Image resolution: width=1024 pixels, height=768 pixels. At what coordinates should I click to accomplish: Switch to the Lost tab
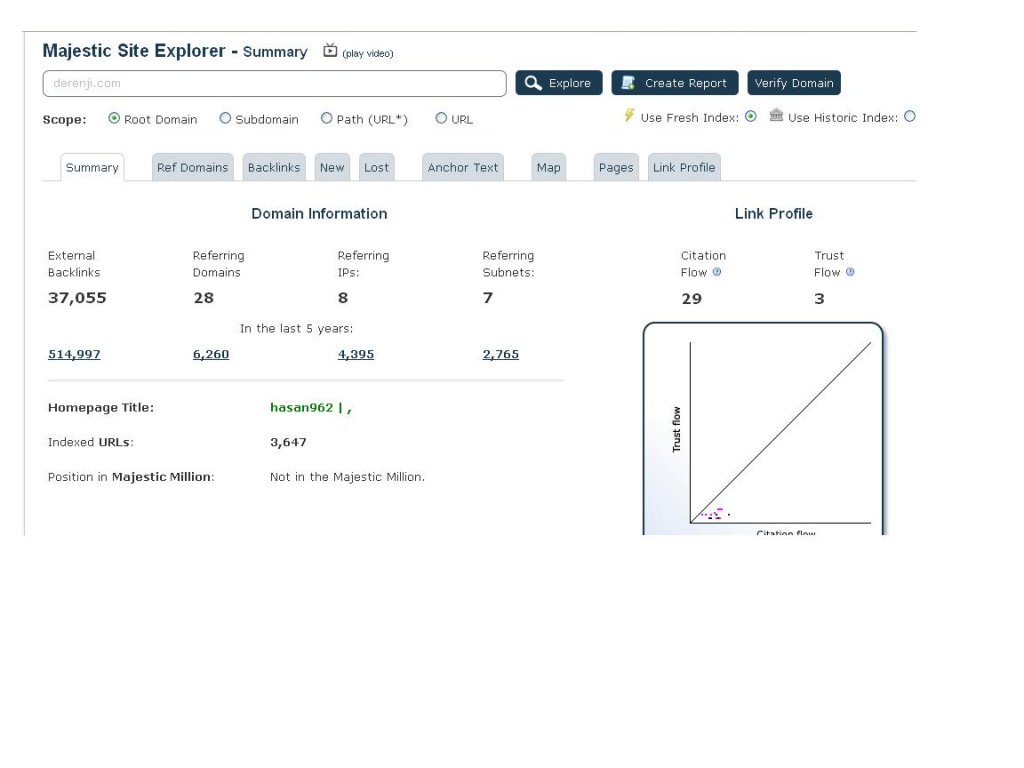[376, 168]
